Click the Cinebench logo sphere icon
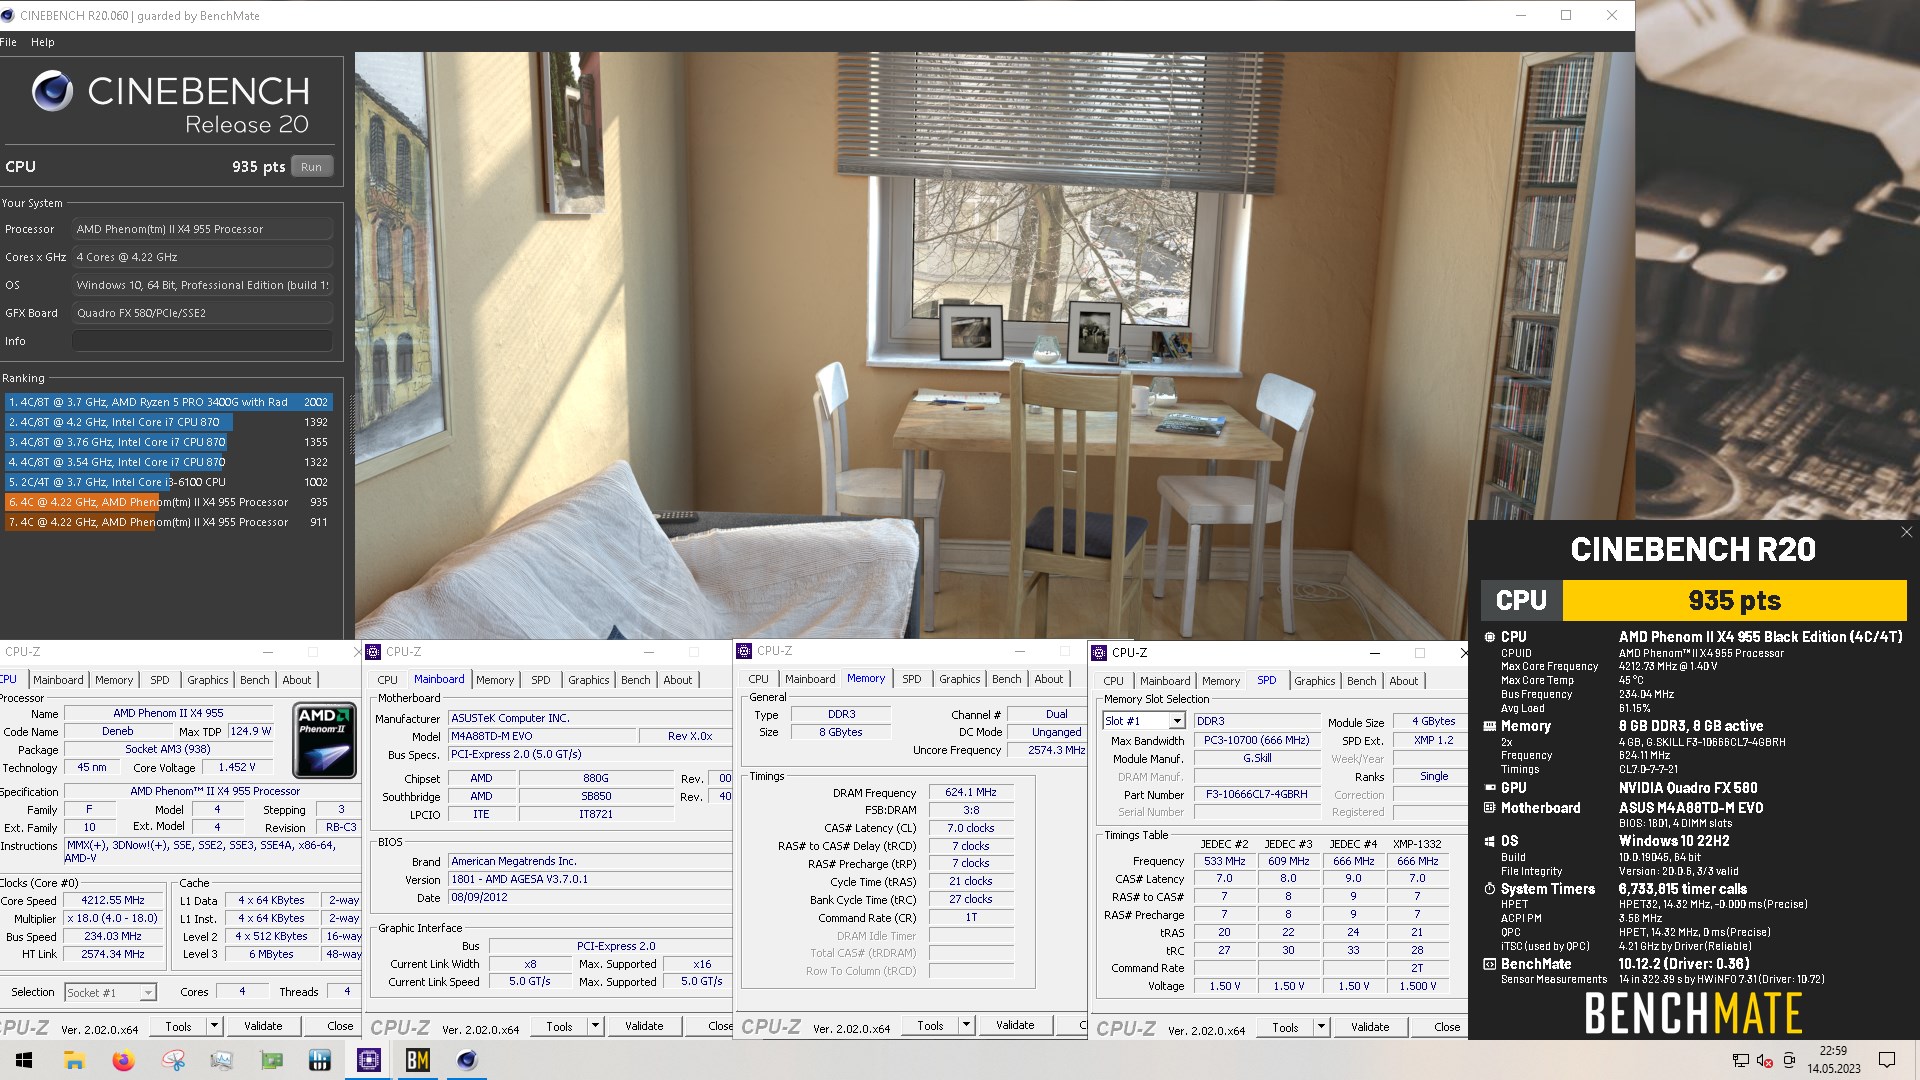Image resolution: width=1920 pixels, height=1080 pixels. [x=52, y=91]
